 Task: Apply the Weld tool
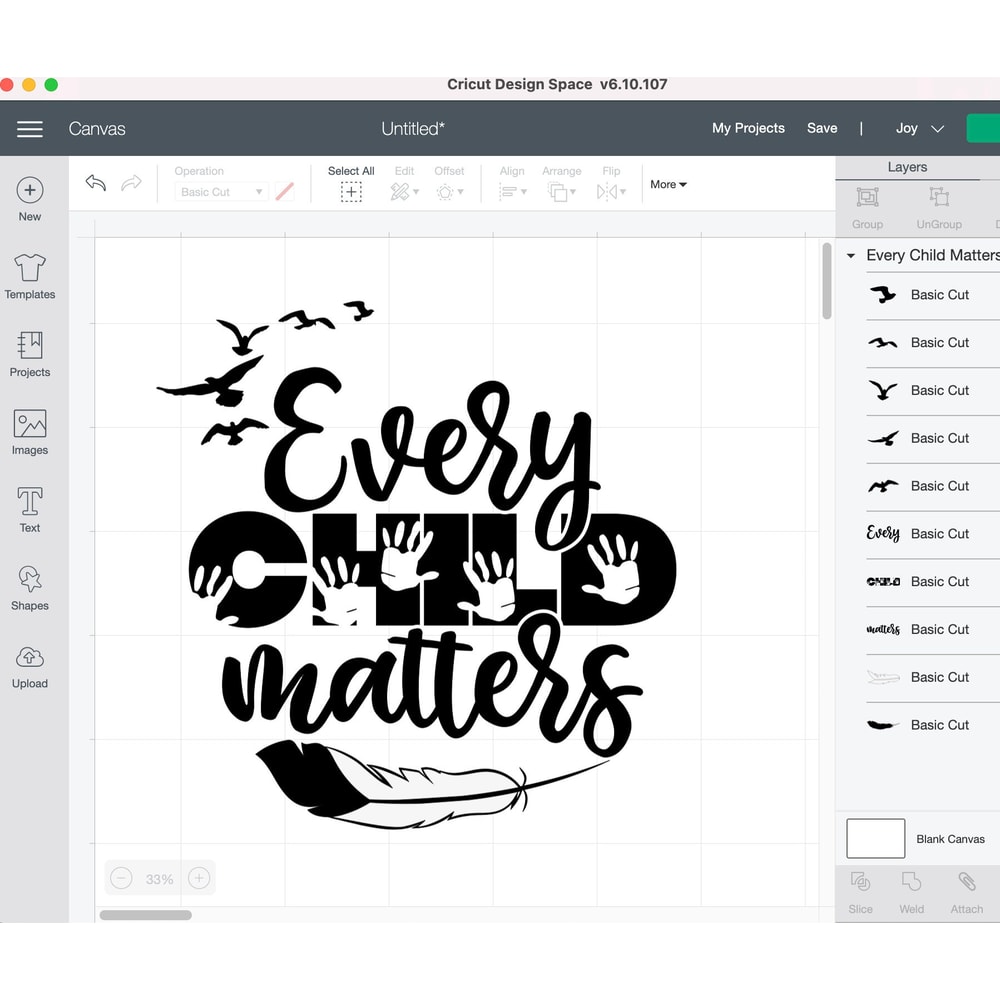pos(911,890)
